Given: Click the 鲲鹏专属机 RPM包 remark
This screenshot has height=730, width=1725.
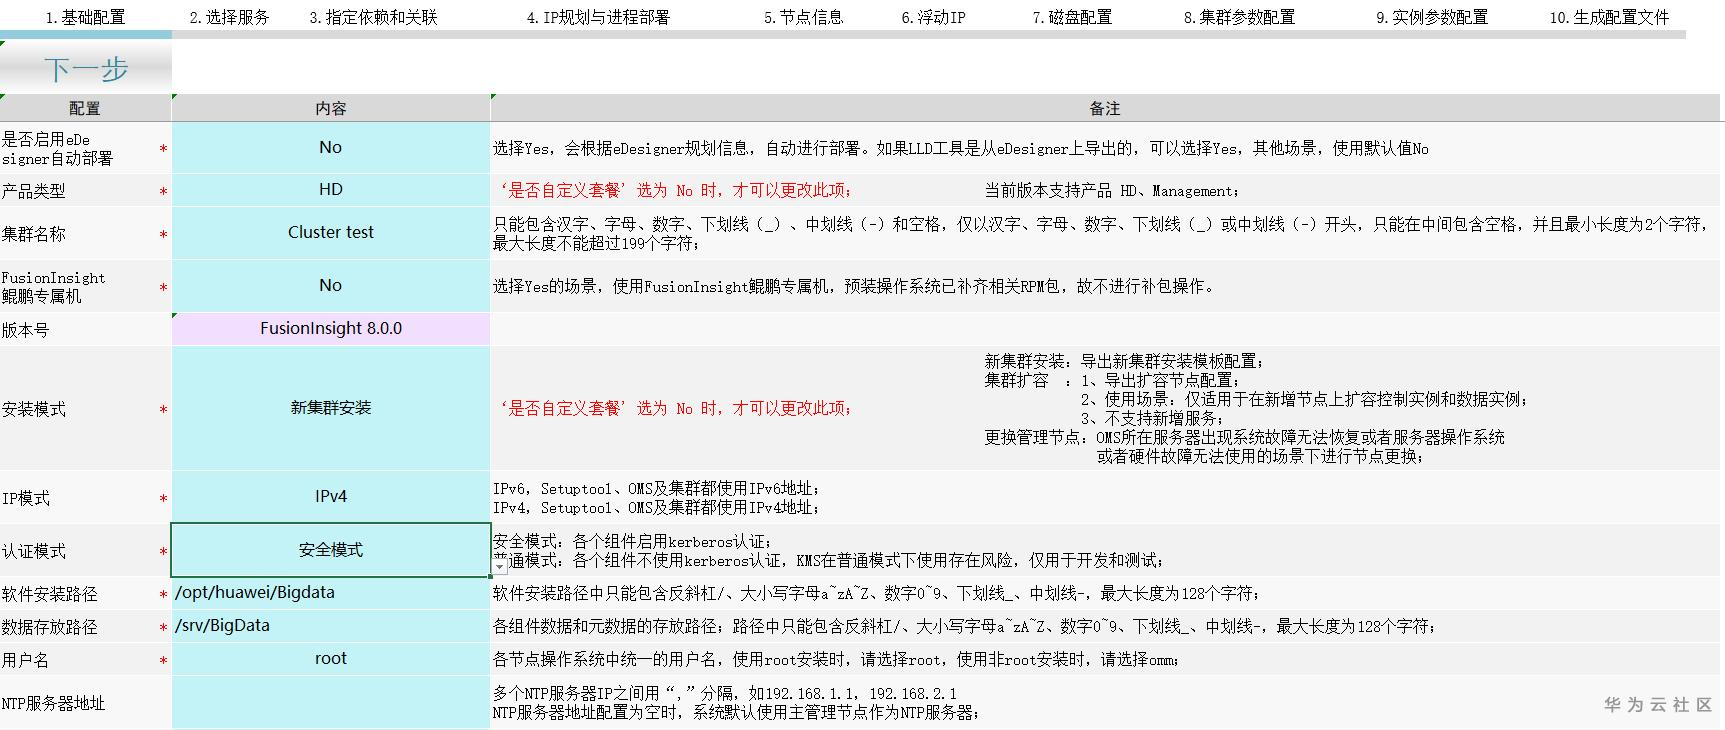Looking at the screenshot, I should click(855, 286).
